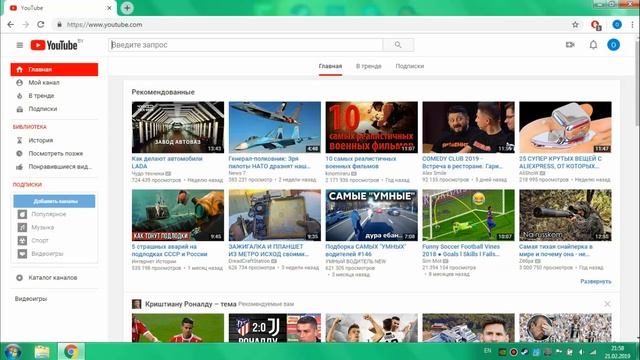Bookmark page with star icon
The height and width of the screenshot is (360, 640).
[575, 24]
